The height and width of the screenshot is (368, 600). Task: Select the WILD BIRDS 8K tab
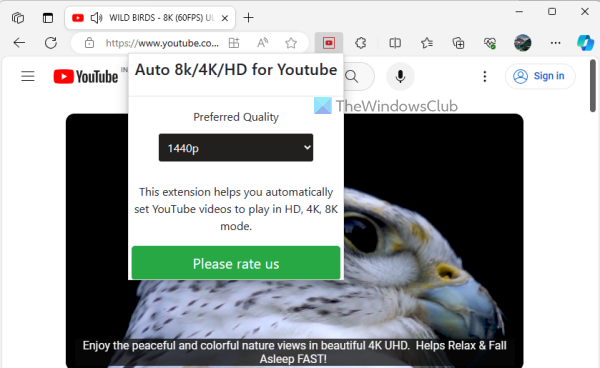tap(150, 18)
